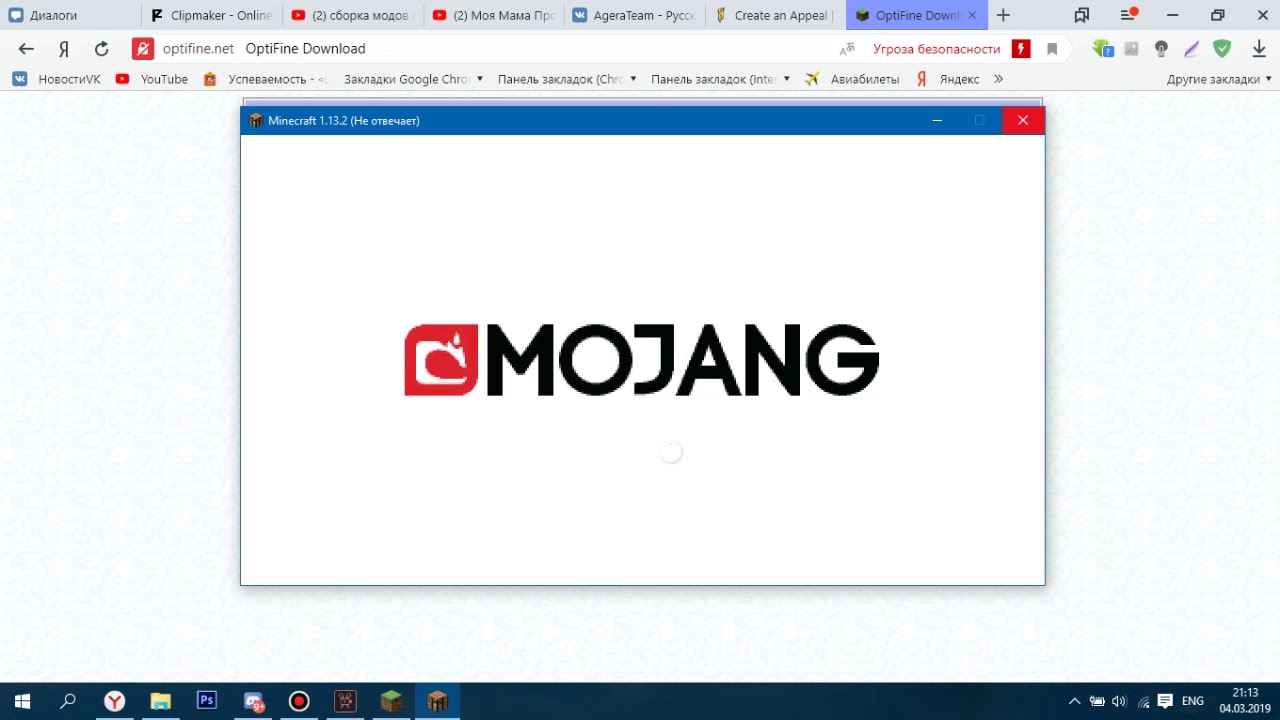
Task: Click the gray picture extension icon
Action: point(1132,48)
